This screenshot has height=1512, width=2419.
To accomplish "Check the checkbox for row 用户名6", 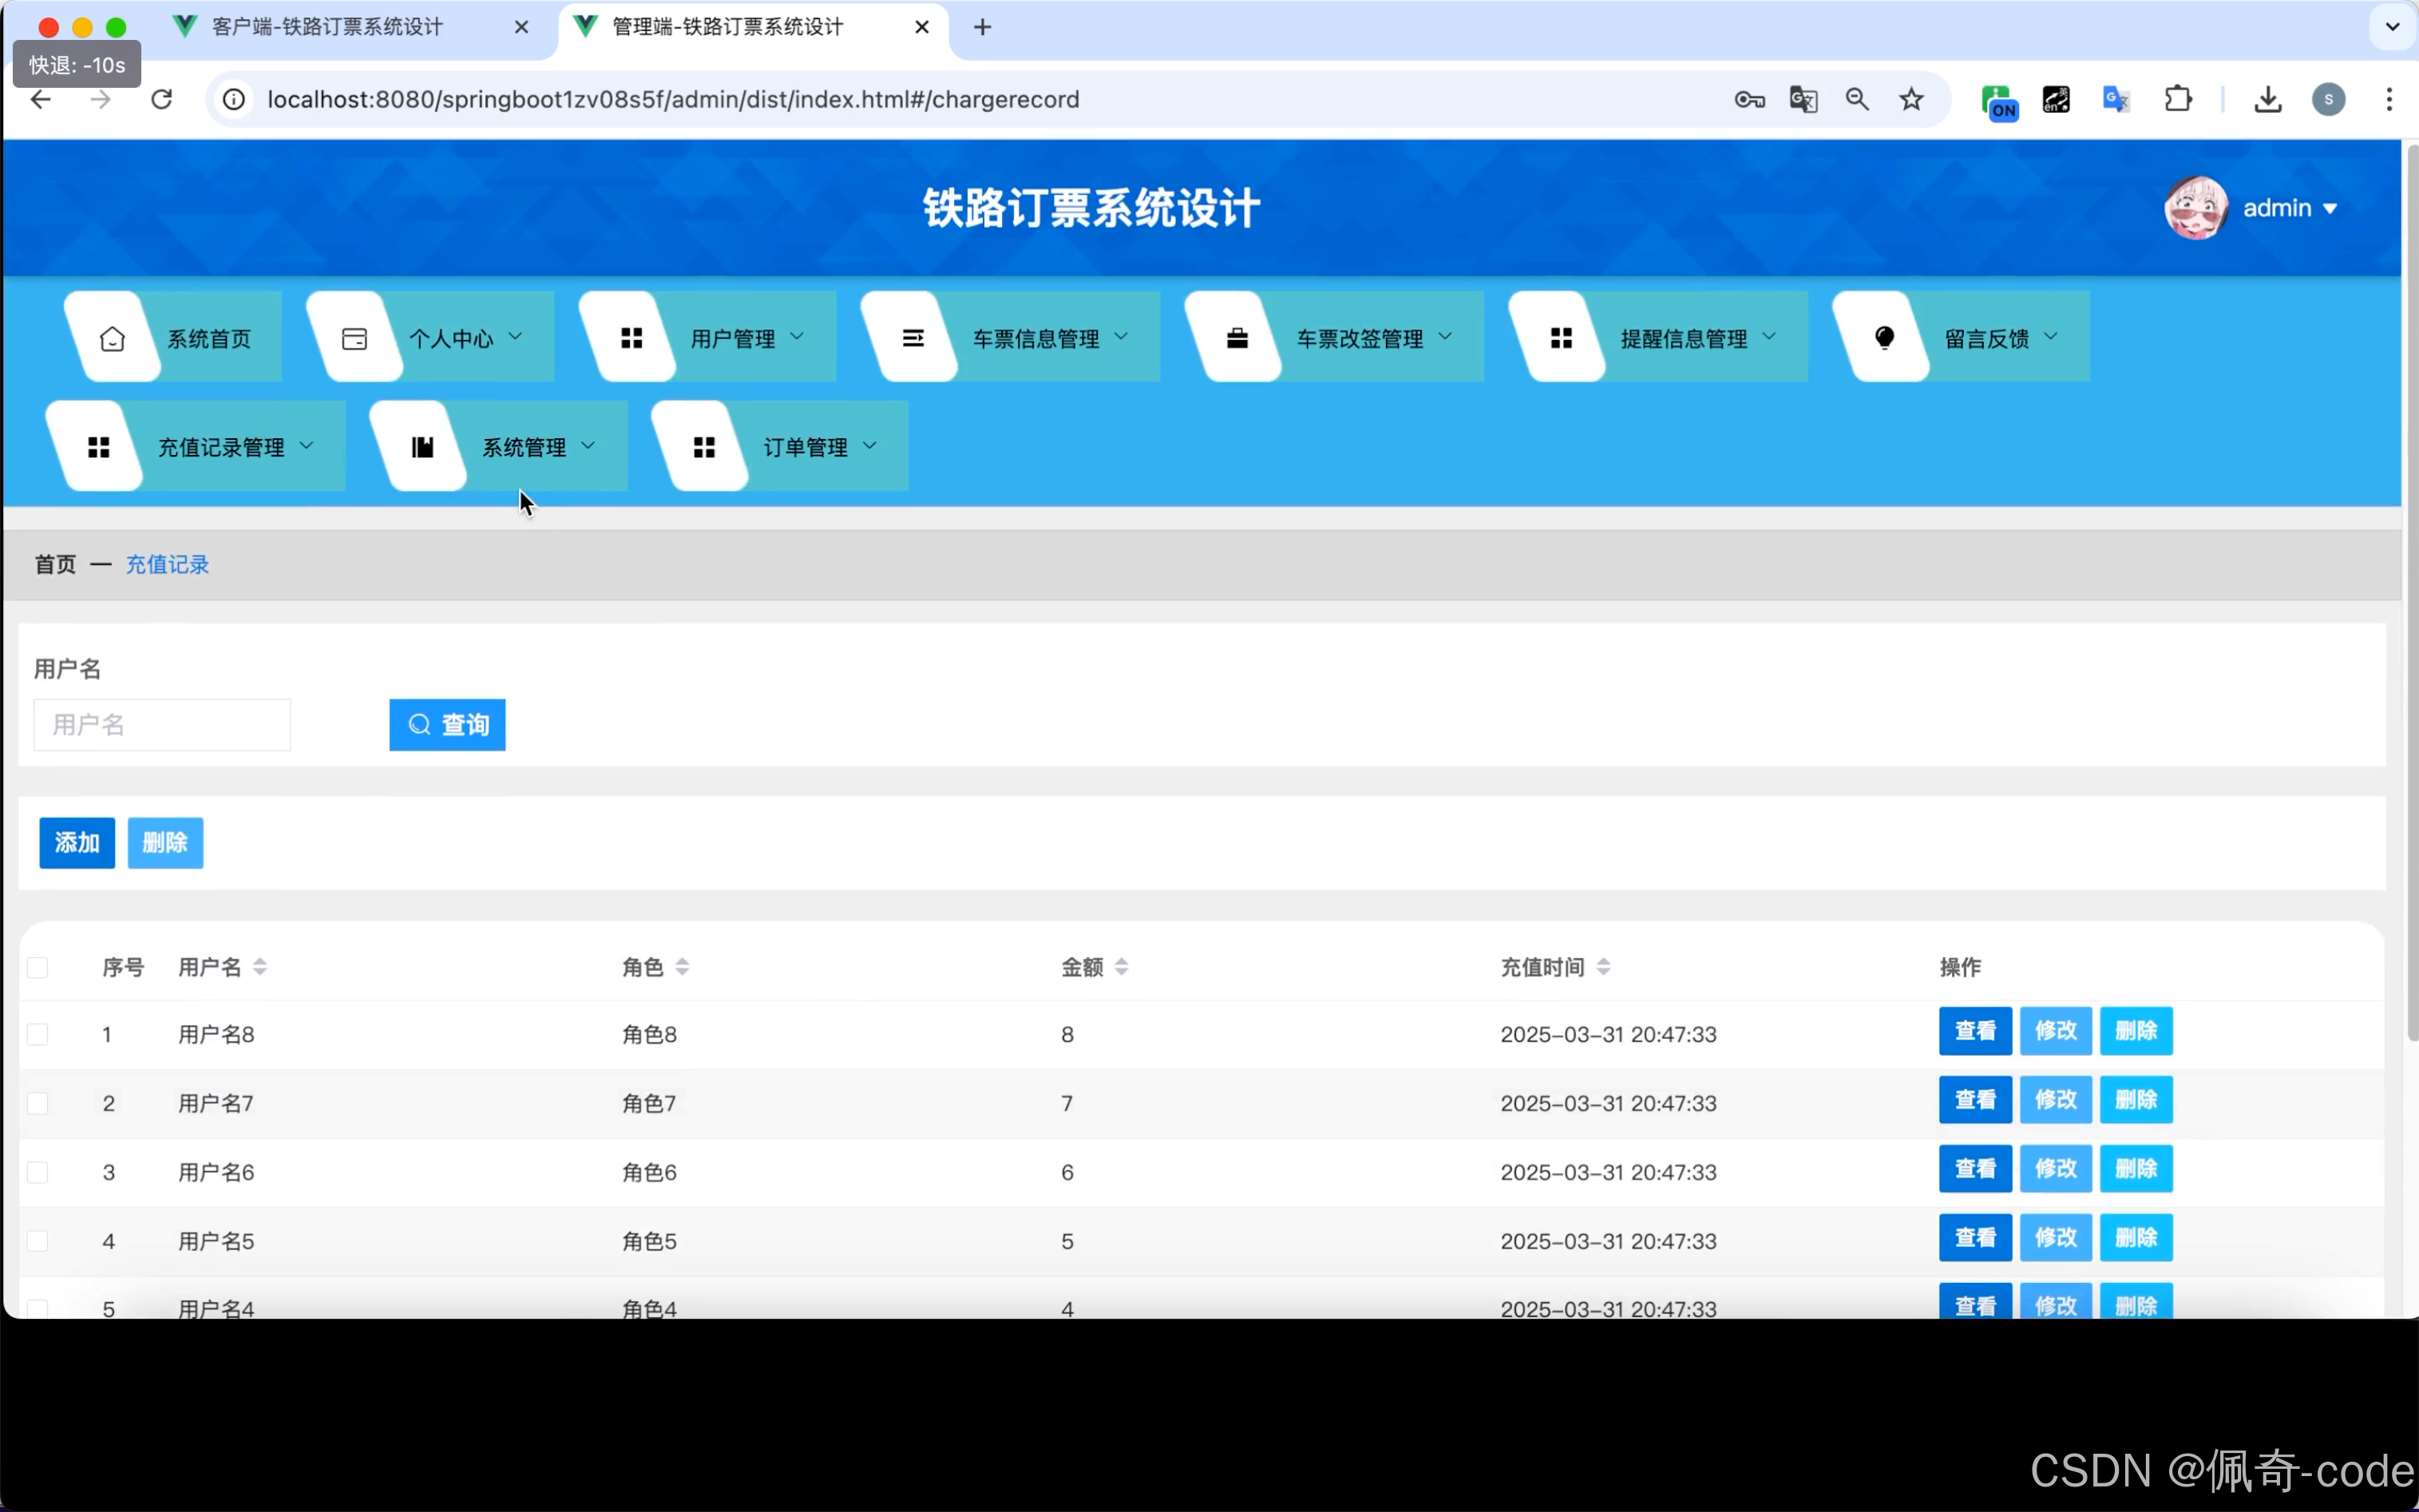I will (38, 1172).
